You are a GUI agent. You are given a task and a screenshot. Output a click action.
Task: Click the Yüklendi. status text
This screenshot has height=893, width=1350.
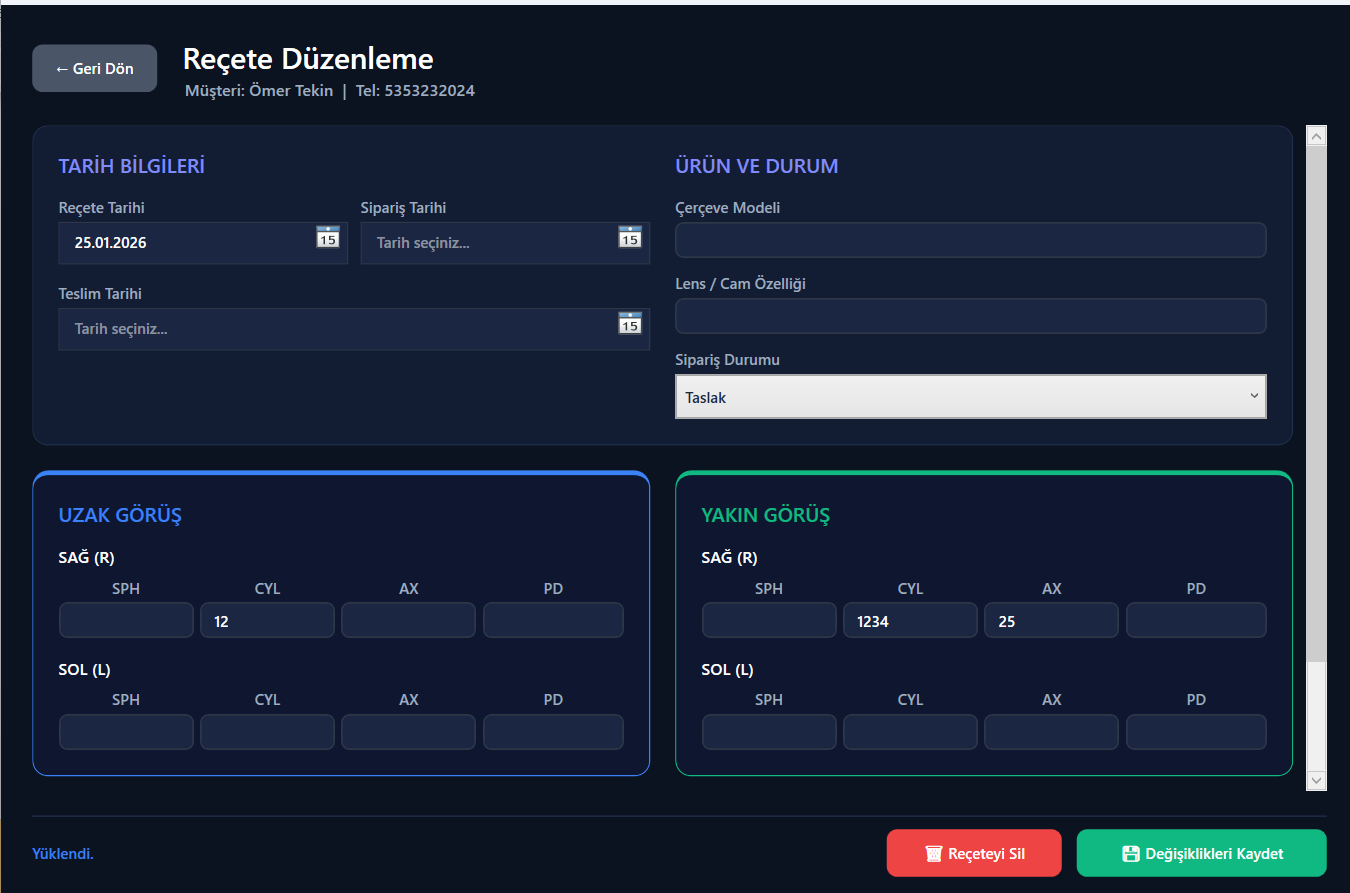pos(63,853)
